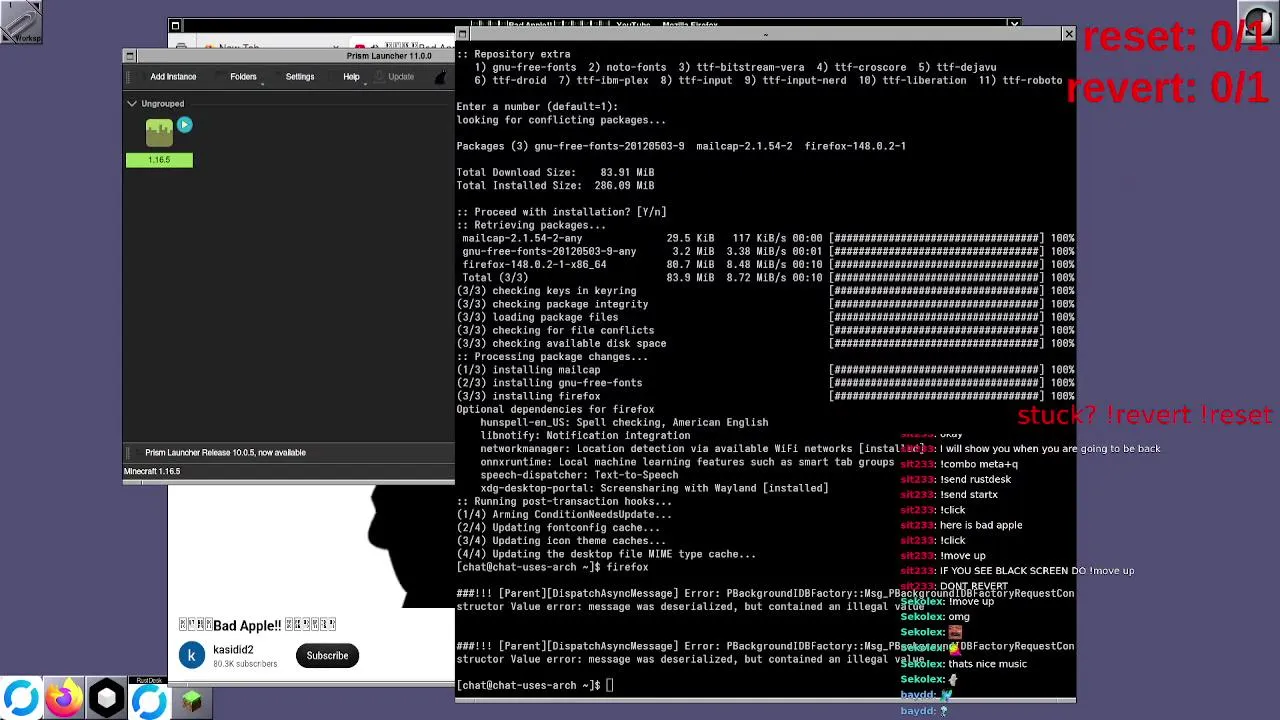Open the first RustDesk icon in the taskbar
The width and height of the screenshot is (1280, 720).
pos(21,698)
